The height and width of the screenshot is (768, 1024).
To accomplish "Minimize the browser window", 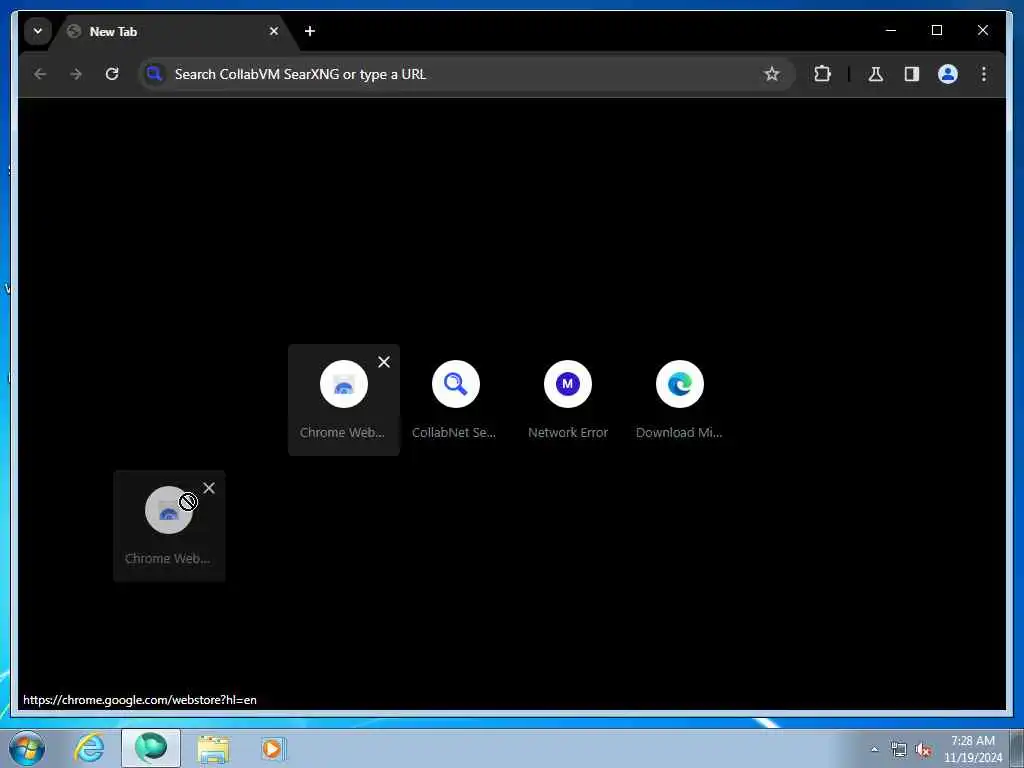I will click(x=891, y=30).
